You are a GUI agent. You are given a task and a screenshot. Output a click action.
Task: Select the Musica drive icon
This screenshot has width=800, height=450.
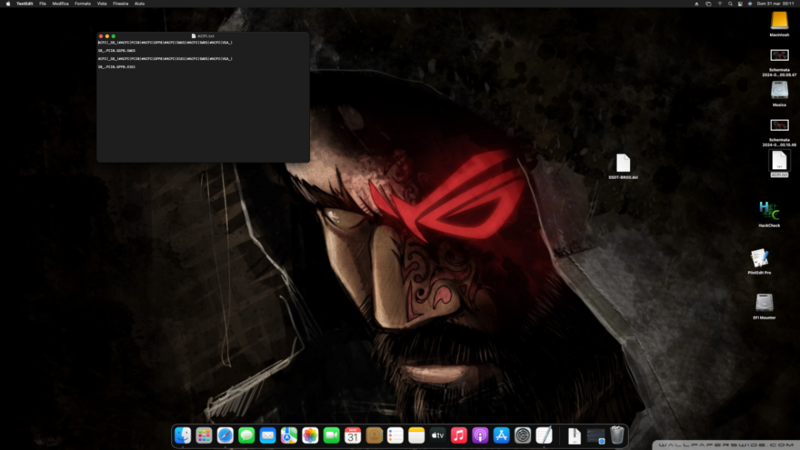click(x=779, y=94)
